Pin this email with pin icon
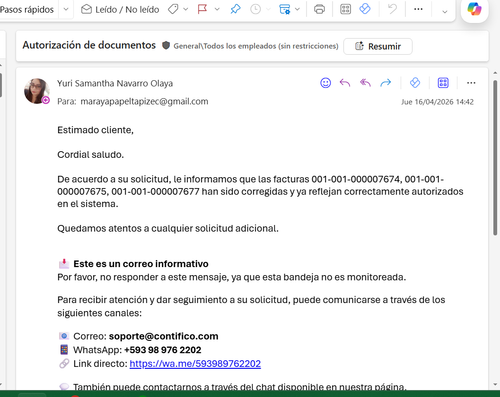Screen dimensions: 500x397 (235, 9)
